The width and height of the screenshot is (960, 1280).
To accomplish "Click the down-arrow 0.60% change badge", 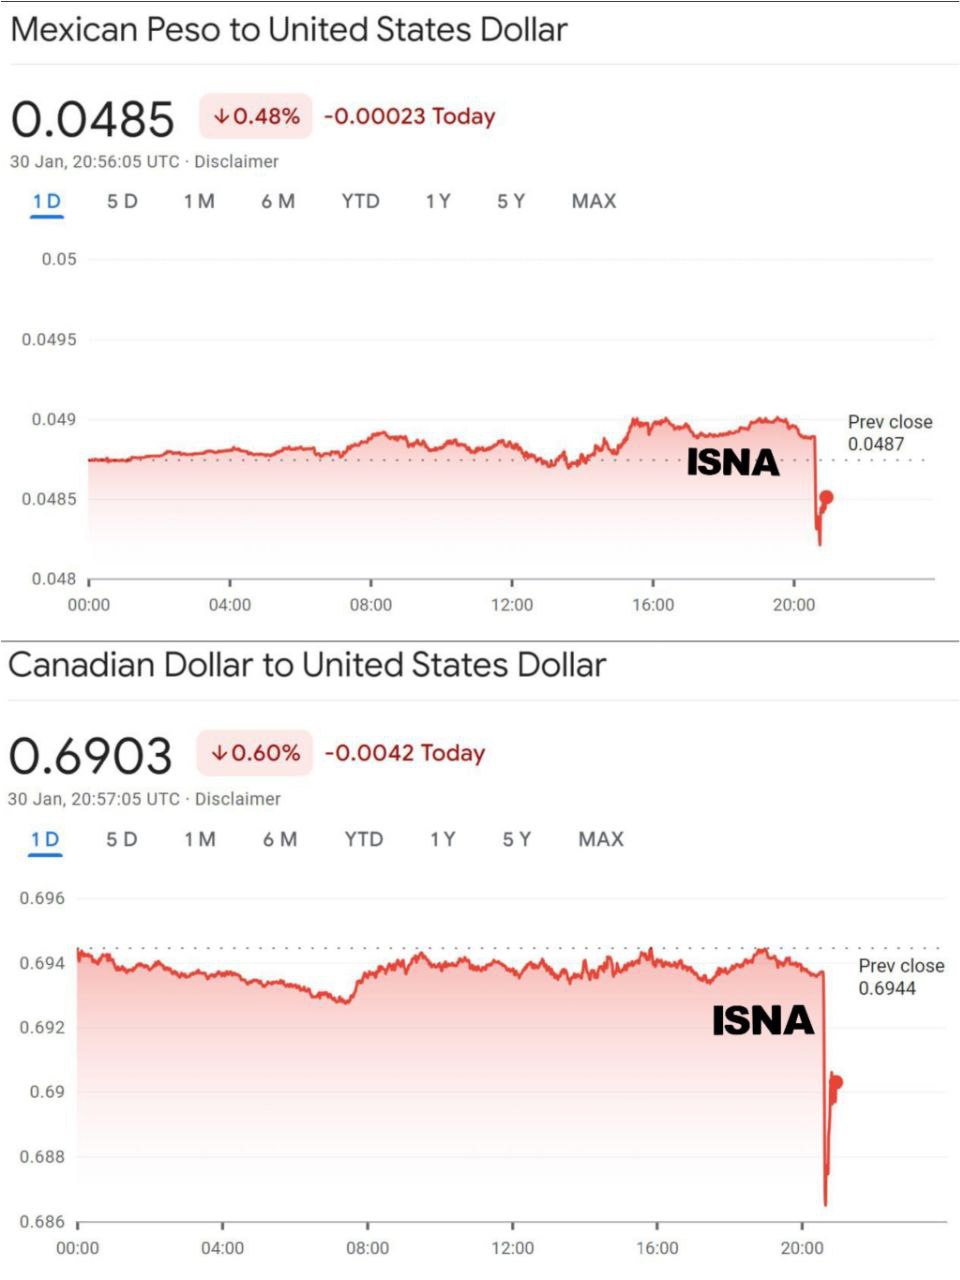I will click(x=255, y=753).
